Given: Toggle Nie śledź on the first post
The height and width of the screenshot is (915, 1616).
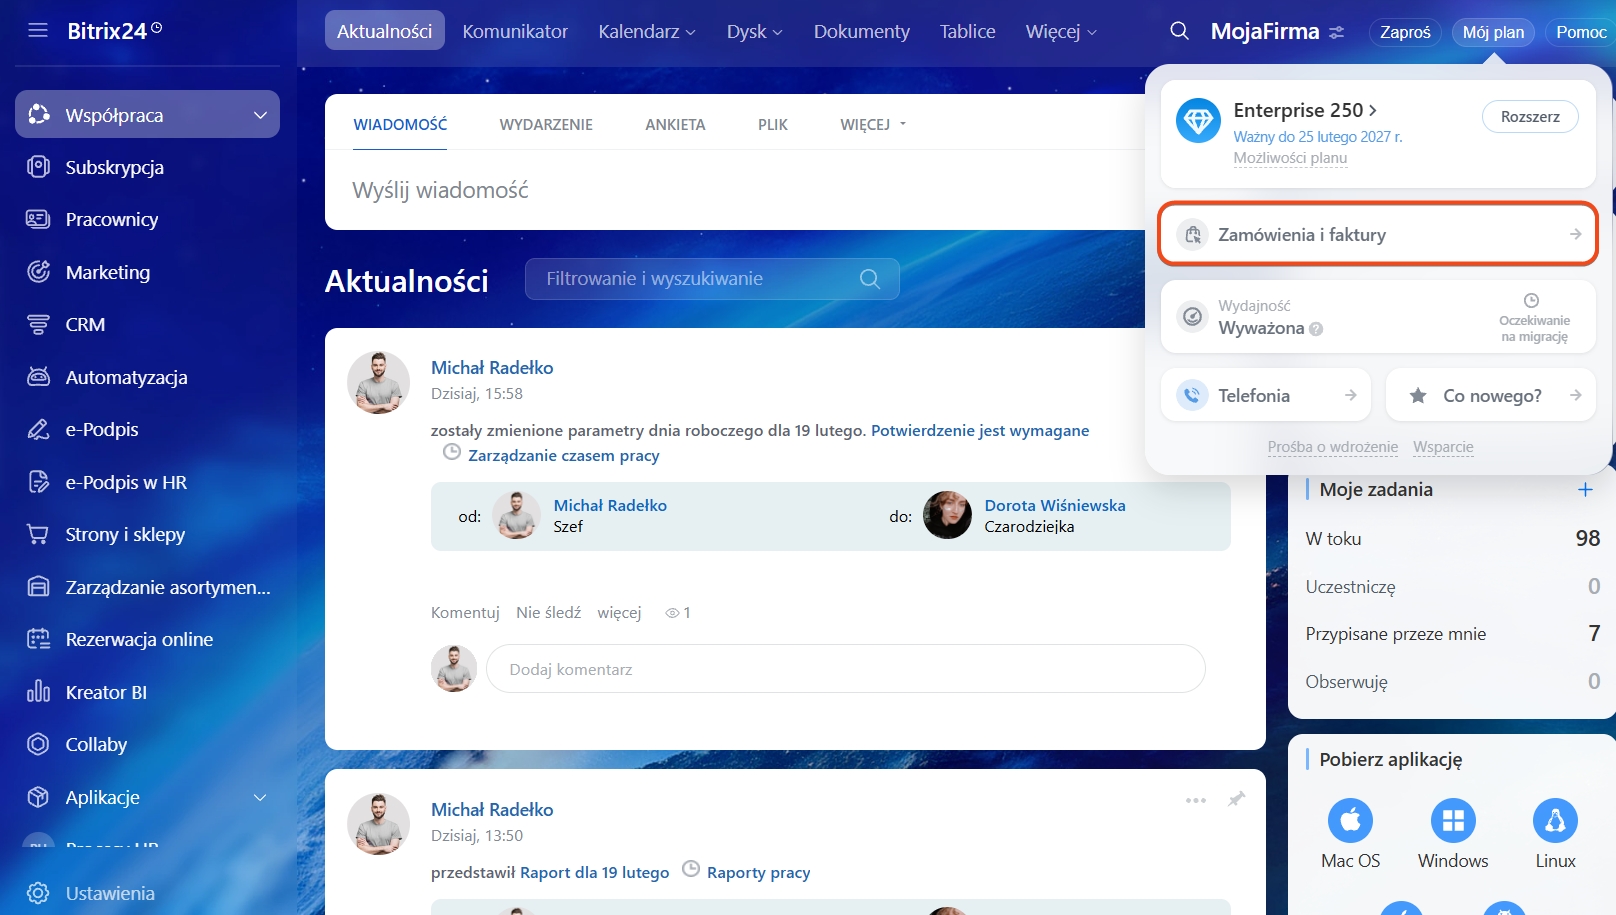Looking at the screenshot, I should coord(548,612).
